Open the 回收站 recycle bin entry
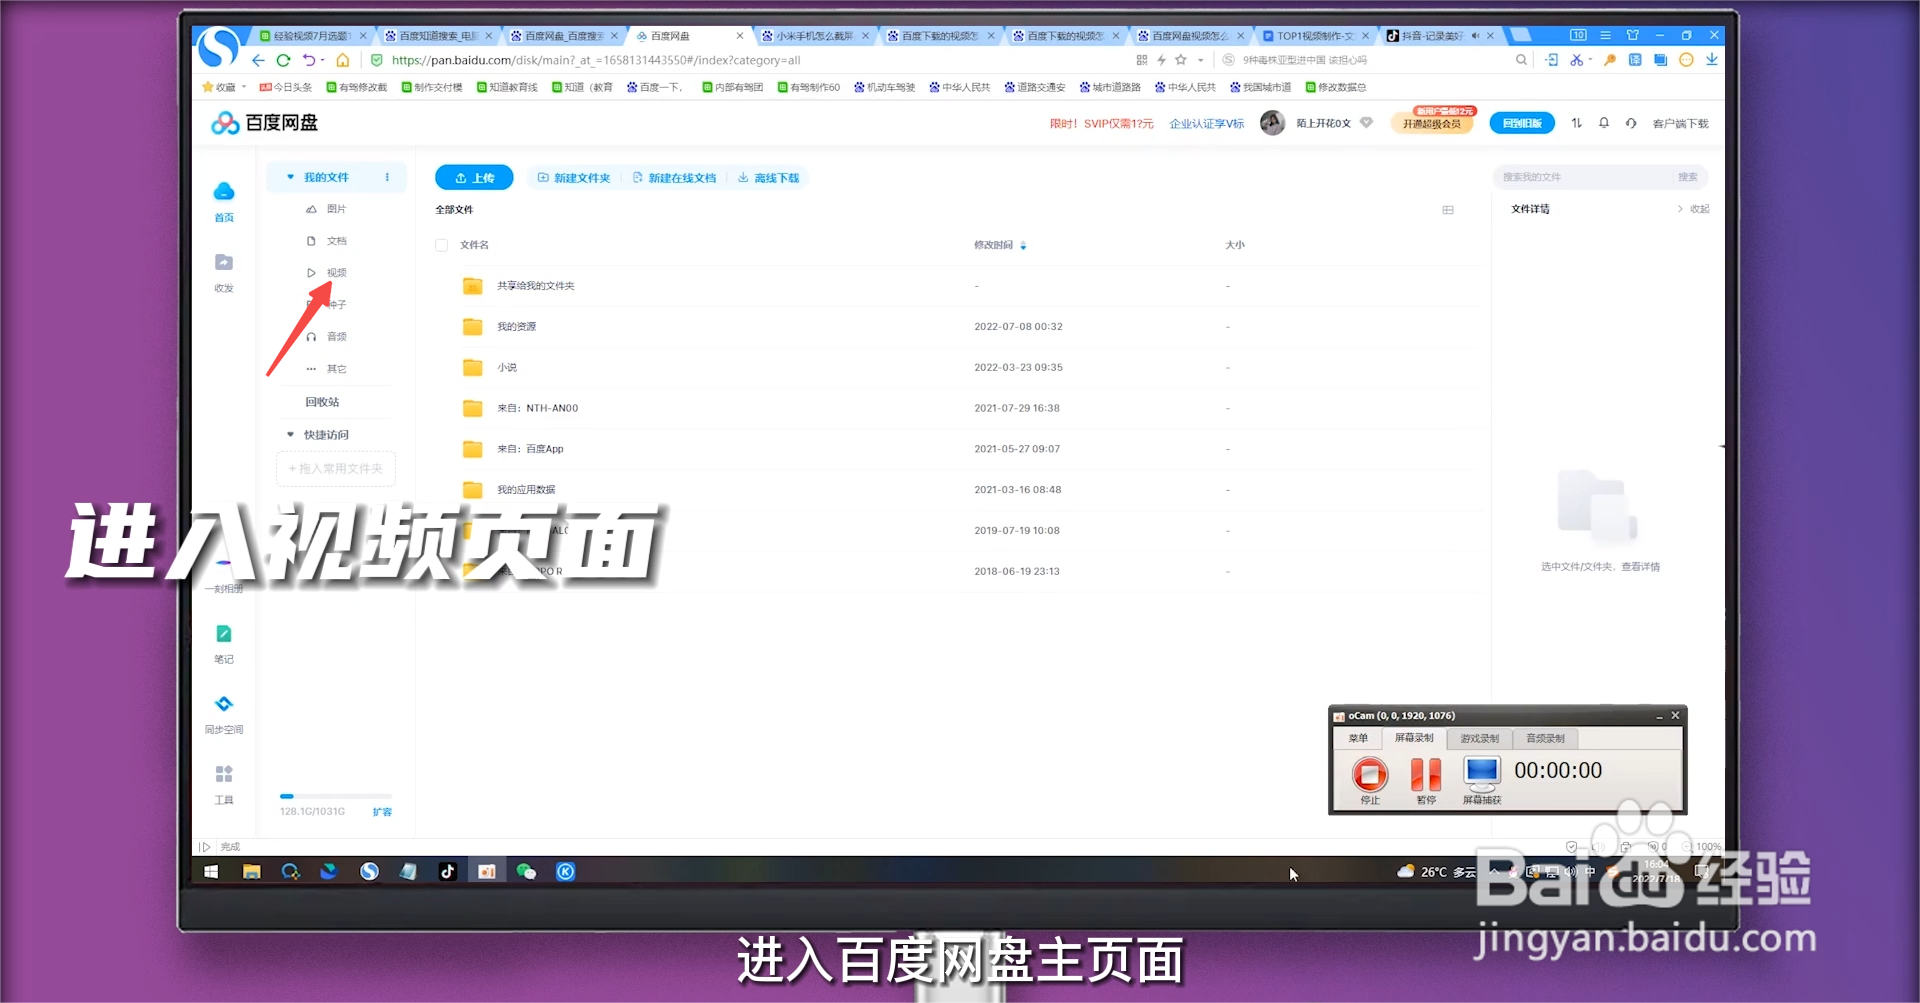 (322, 402)
